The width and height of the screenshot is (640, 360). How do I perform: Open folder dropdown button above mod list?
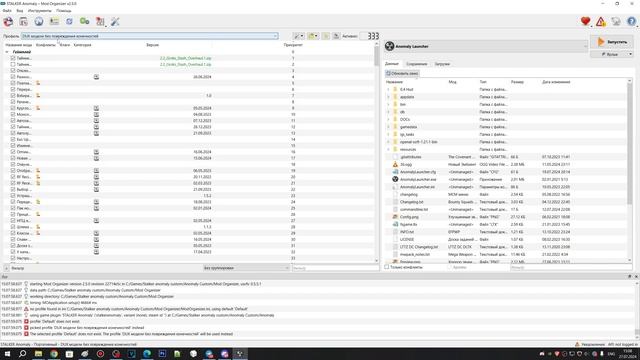(313, 36)
